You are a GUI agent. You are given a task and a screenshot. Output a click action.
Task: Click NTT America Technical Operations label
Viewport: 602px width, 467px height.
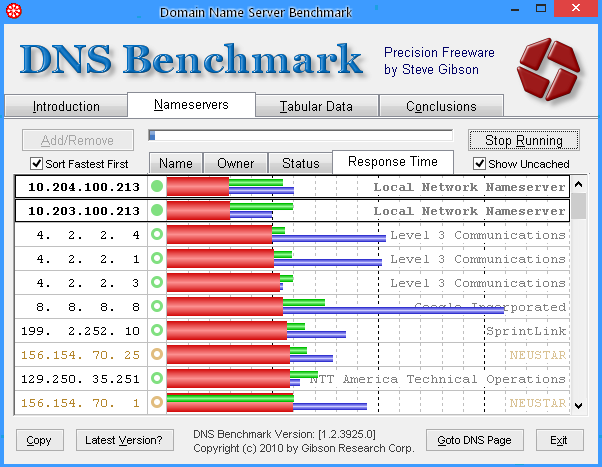[438, 379]
